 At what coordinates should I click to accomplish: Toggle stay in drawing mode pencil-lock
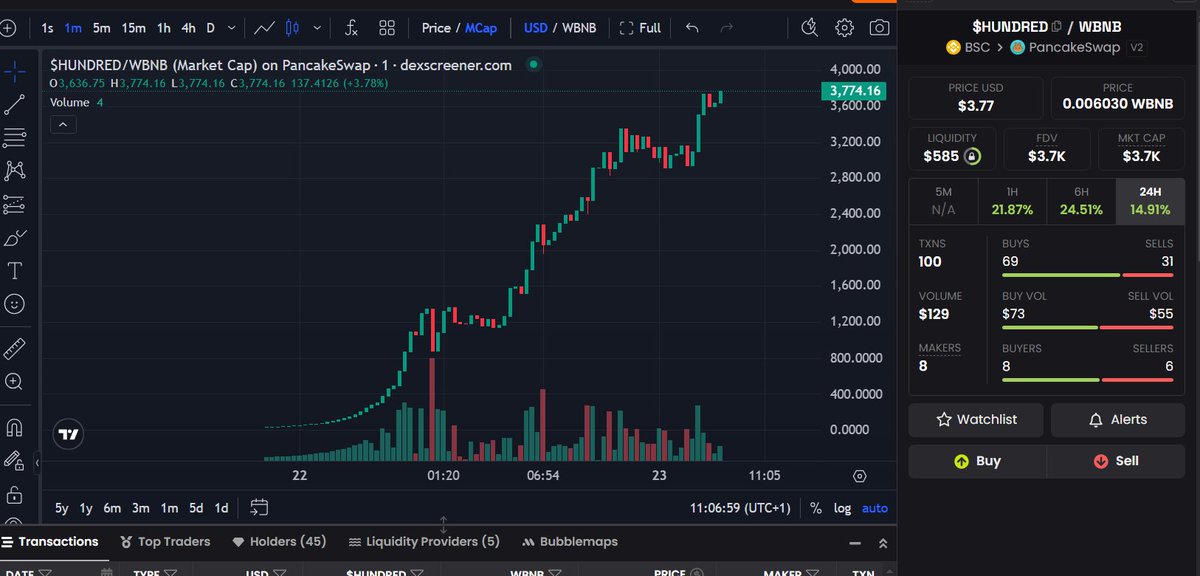coord(15,460)
